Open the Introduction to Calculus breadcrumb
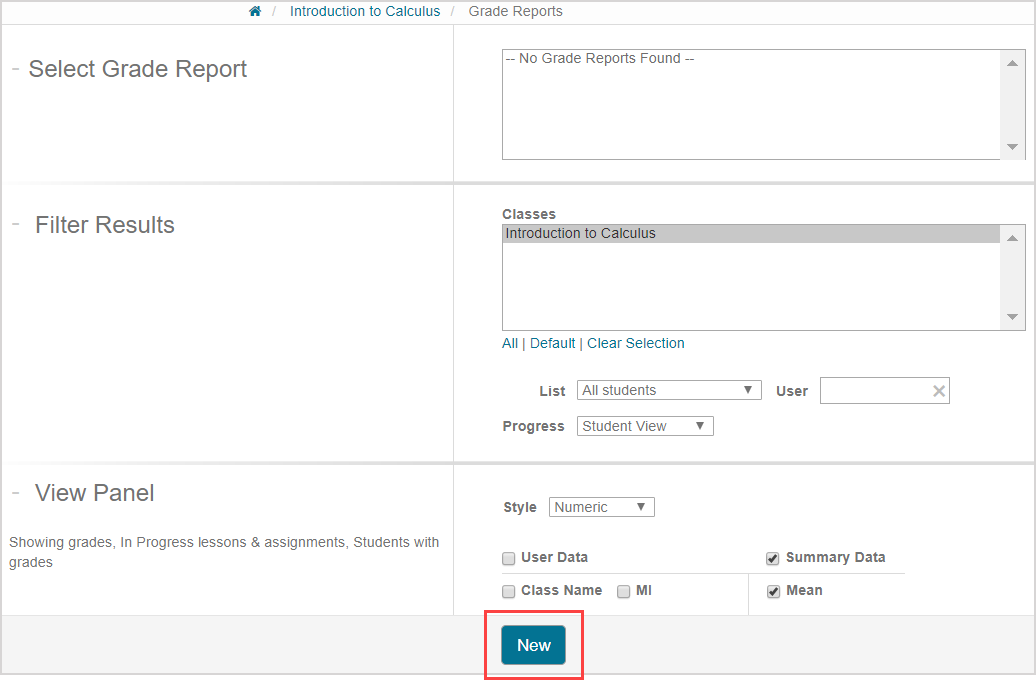 point(365,11)
